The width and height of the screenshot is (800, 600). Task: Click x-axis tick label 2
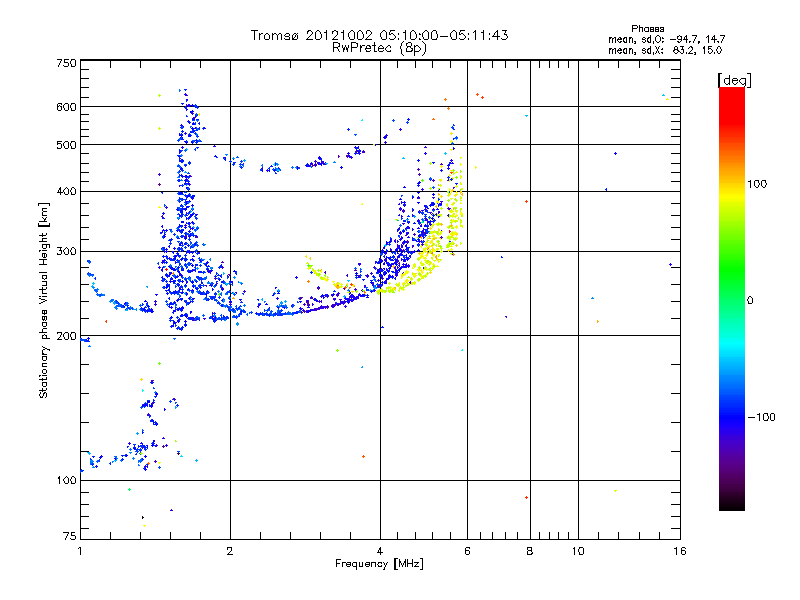pyautogui.click(x=230, y=551)
